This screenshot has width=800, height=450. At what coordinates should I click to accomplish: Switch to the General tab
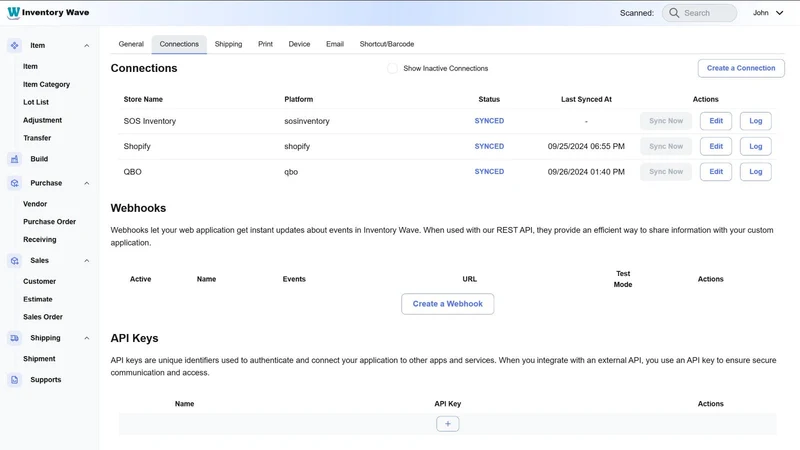131,44
